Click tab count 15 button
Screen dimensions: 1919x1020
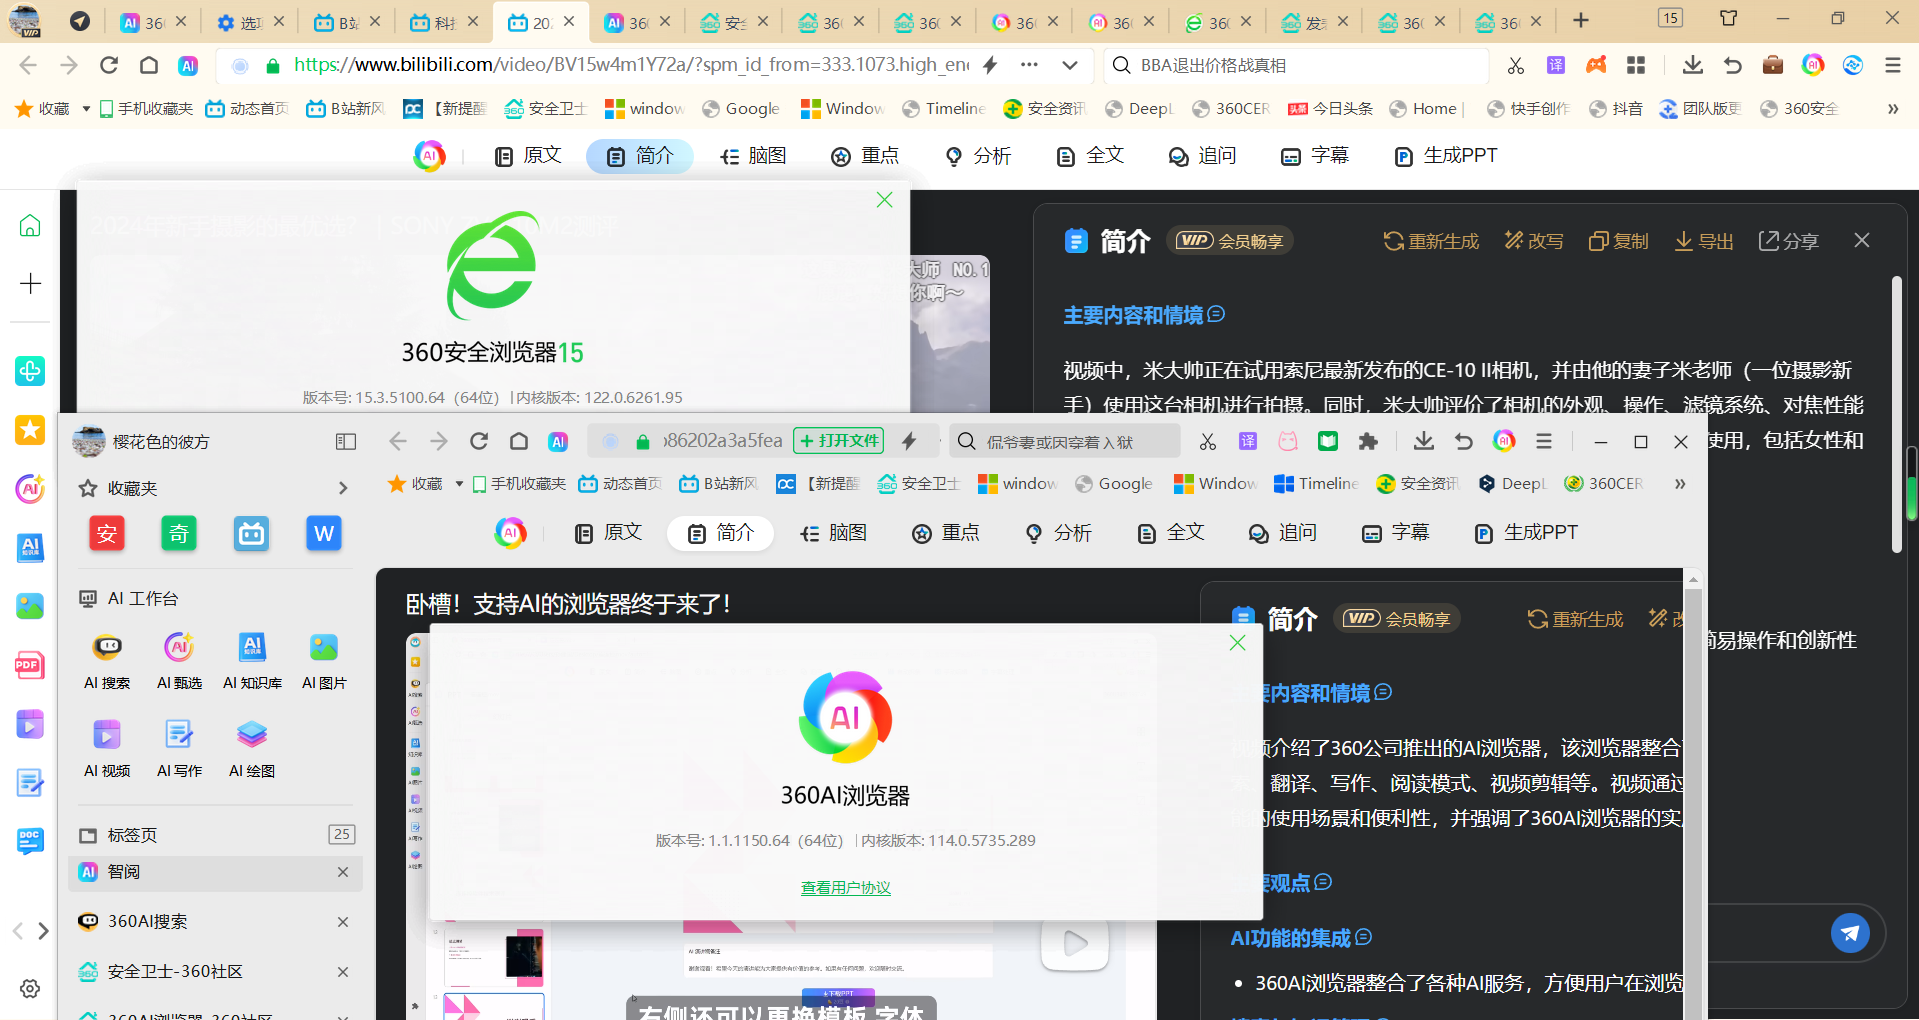[x=1670, y=18]
